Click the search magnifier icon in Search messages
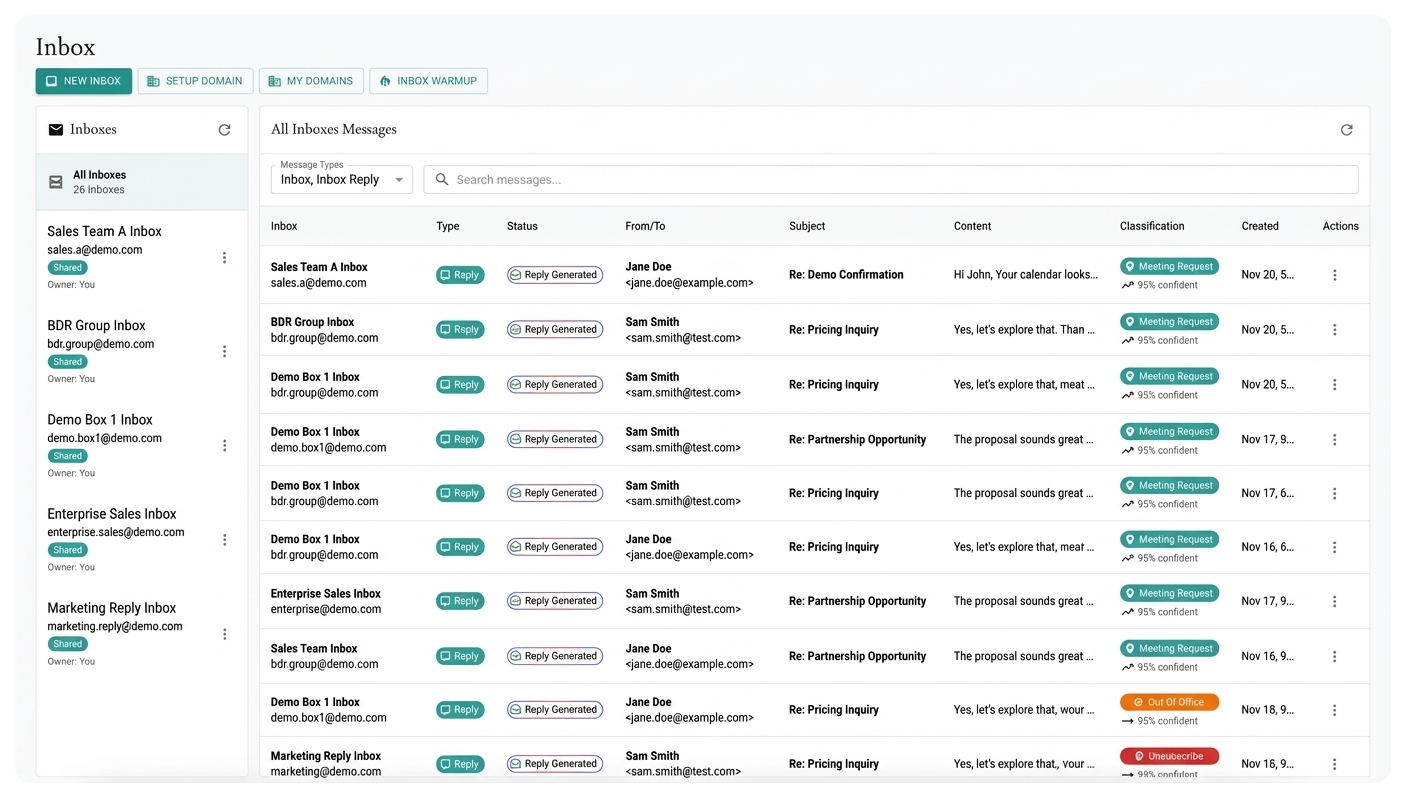The width and height of the screenshot is (1406, 798). click(442, 179)
